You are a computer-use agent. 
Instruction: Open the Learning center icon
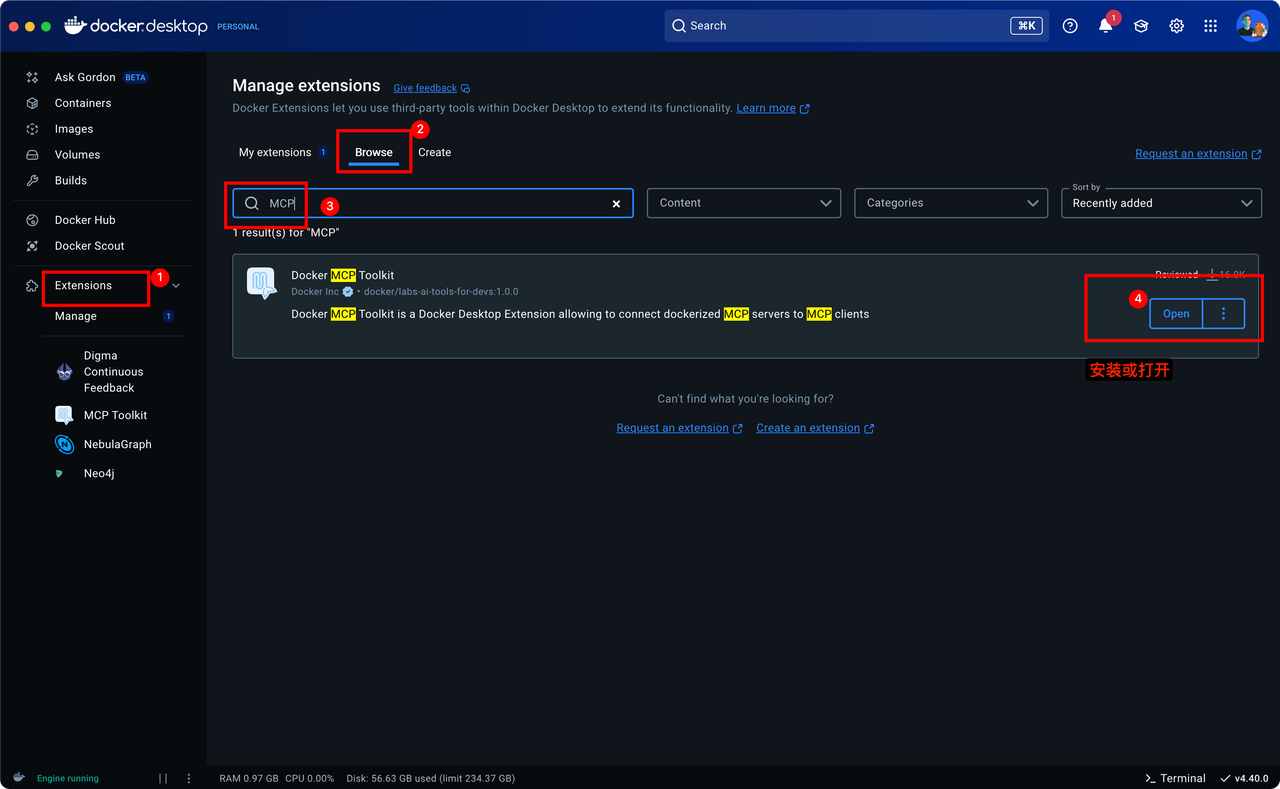pos(1141,26)
